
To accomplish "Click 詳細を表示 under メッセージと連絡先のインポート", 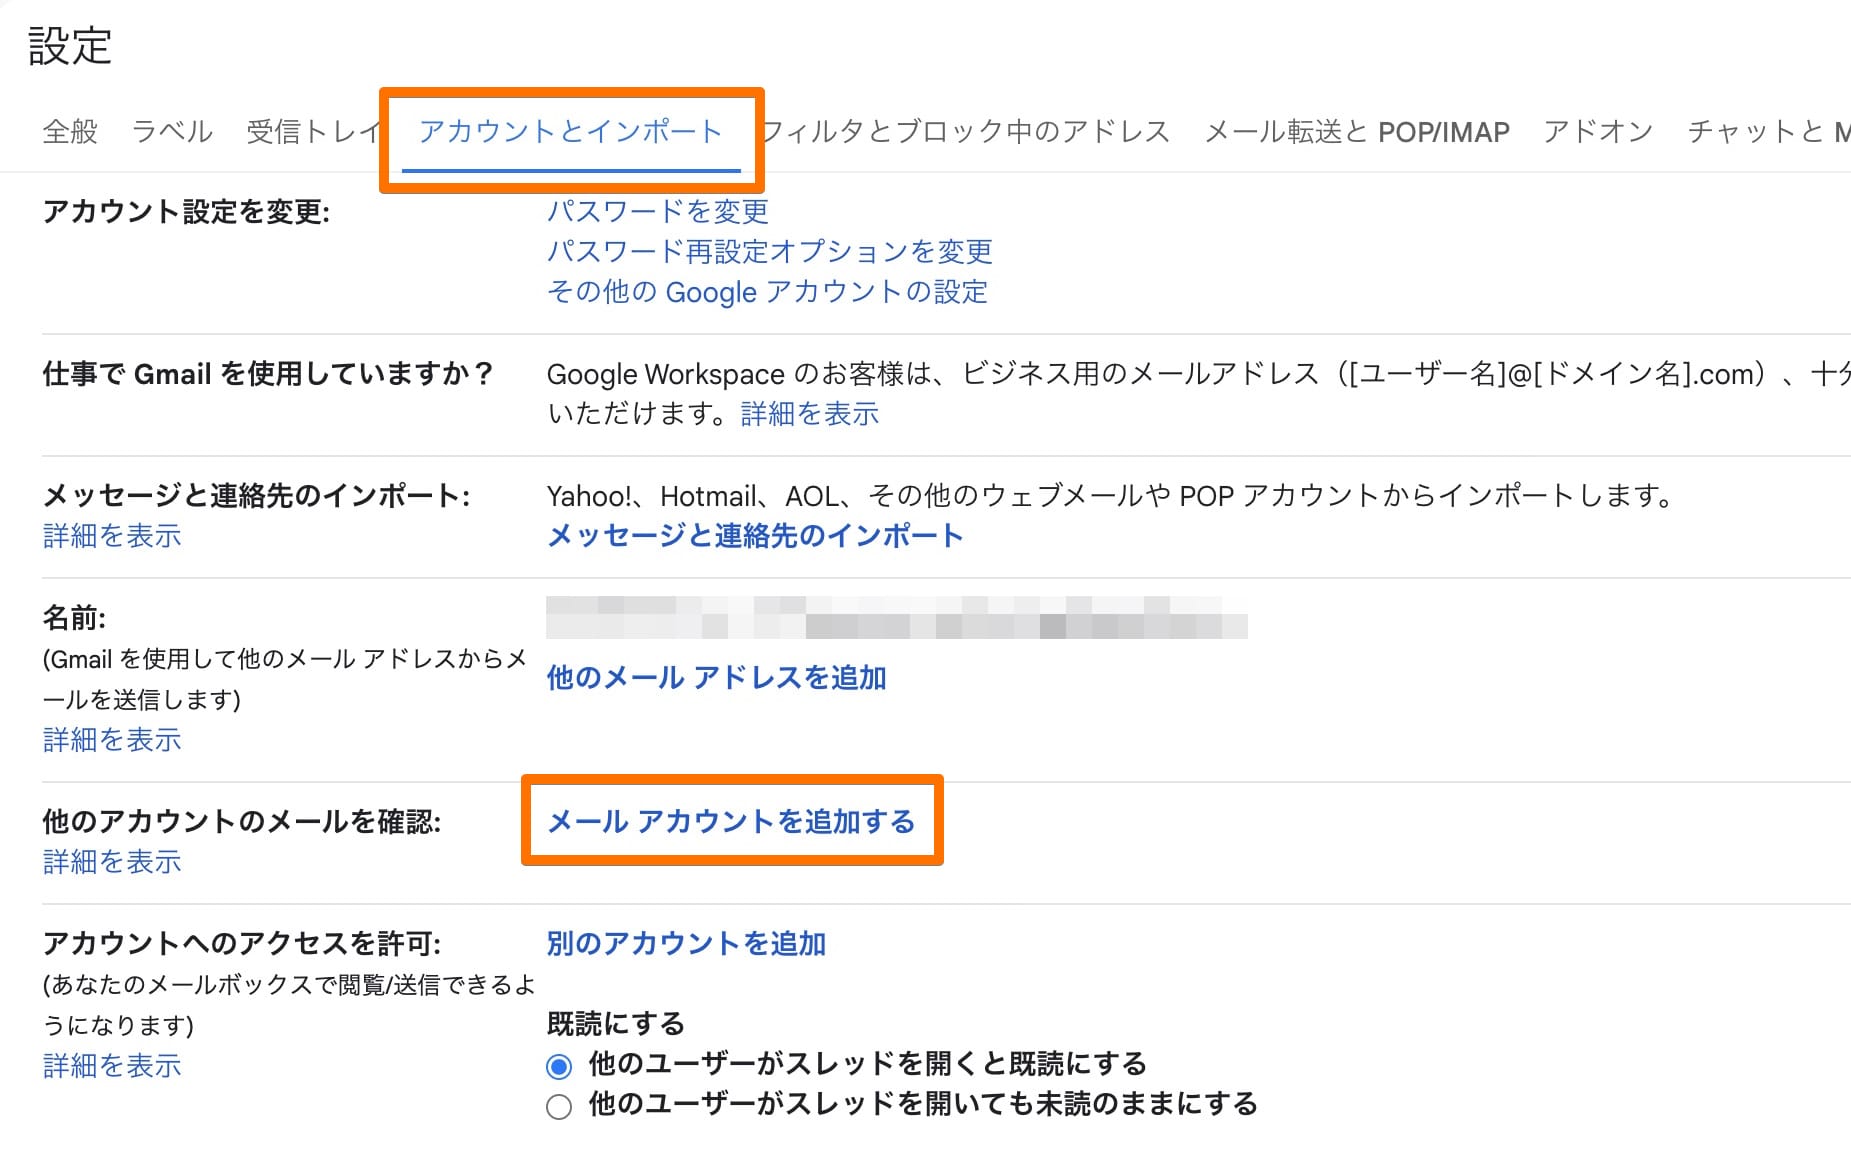I will (111, 536).
